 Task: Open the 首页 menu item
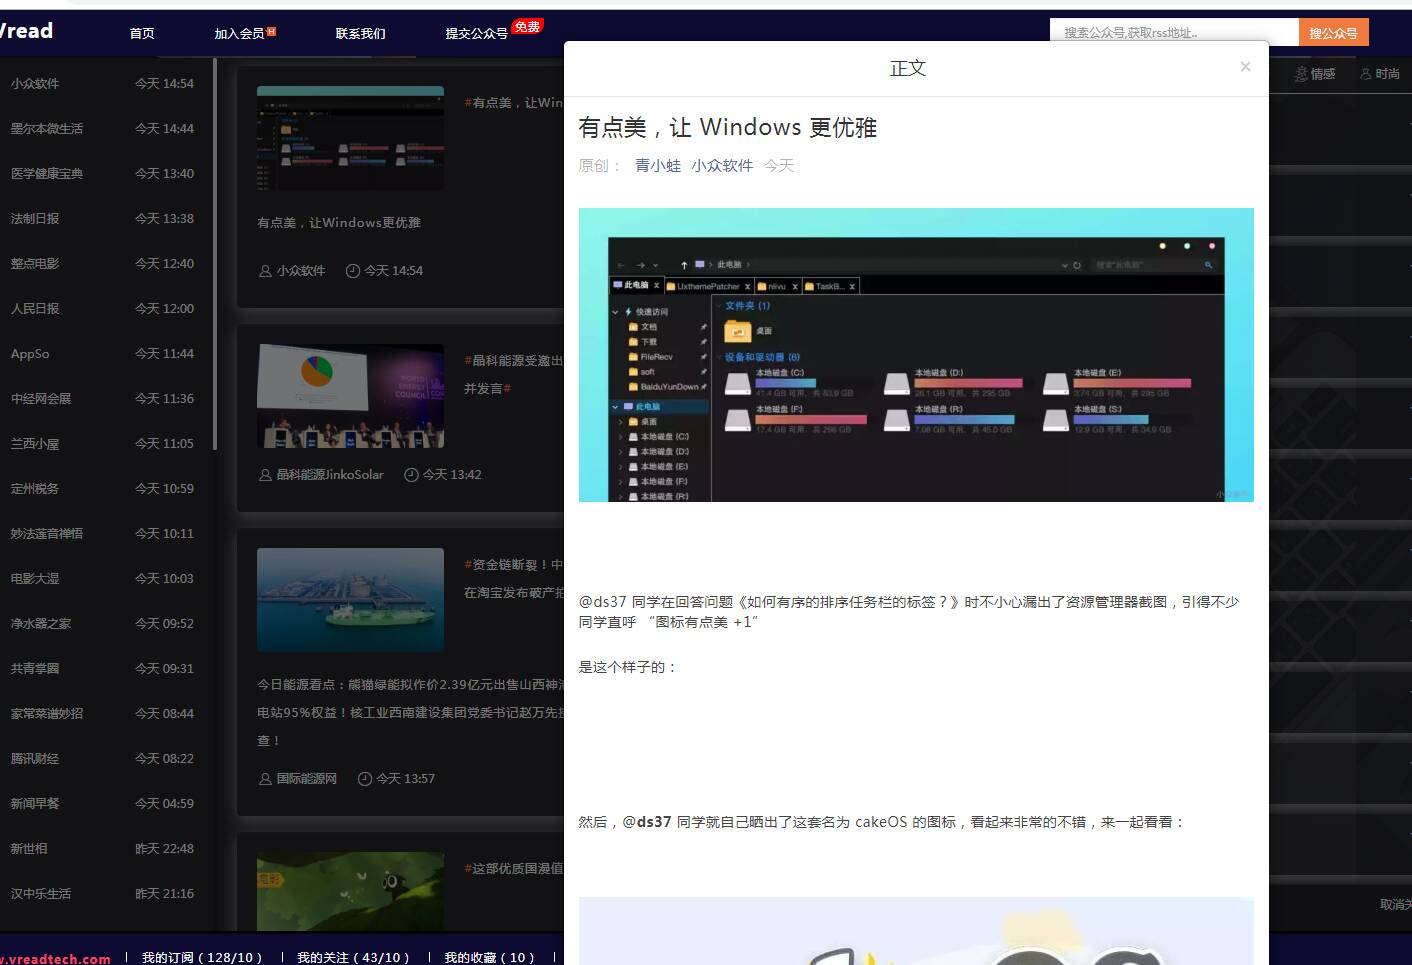pyautogui.click(x=142, y=33)
